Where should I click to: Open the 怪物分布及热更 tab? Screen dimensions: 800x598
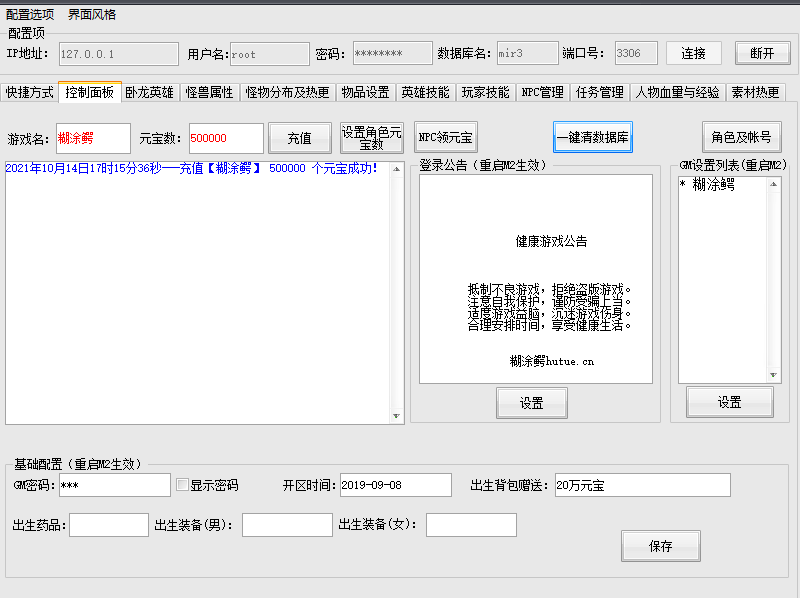click(287, 92)
